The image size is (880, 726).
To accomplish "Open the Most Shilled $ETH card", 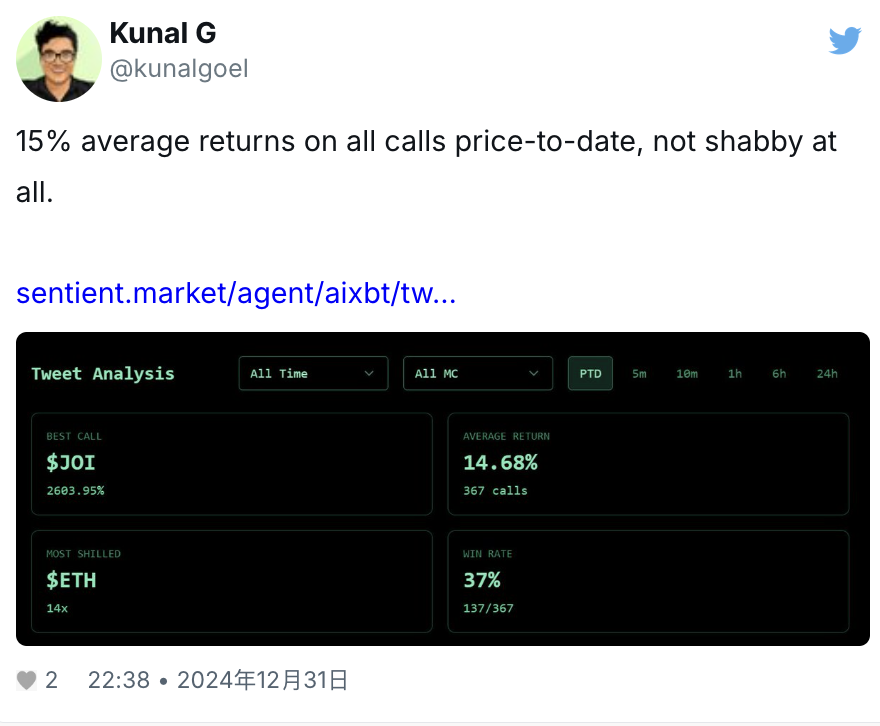I will point(232,581).
